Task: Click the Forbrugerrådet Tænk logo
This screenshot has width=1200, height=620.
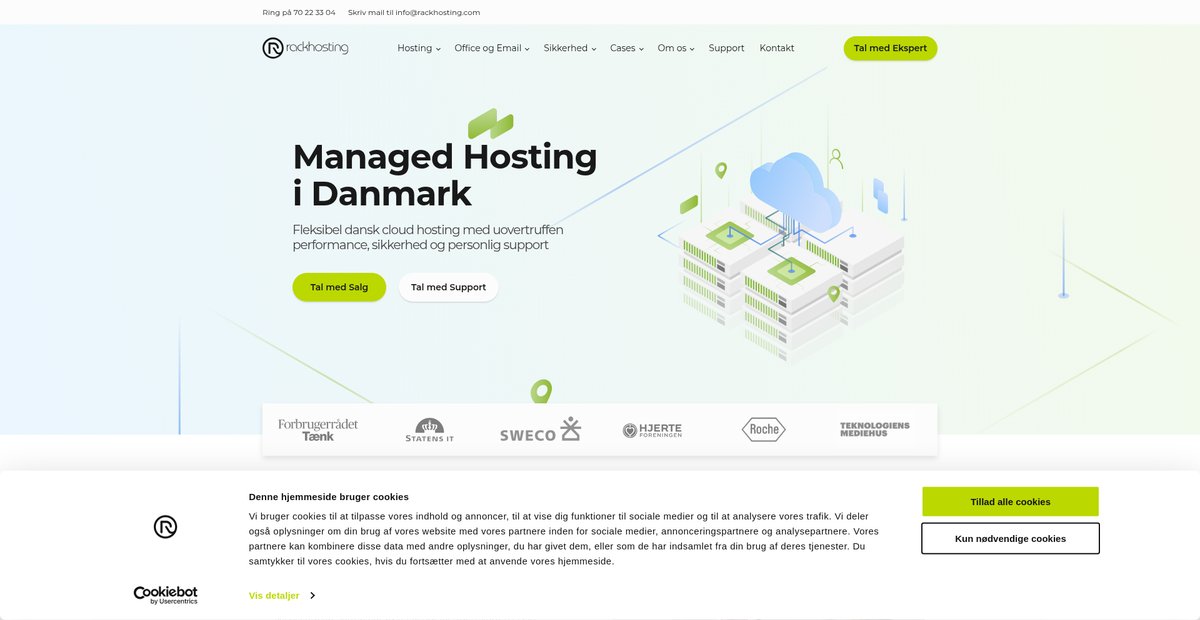Action: 318,430
